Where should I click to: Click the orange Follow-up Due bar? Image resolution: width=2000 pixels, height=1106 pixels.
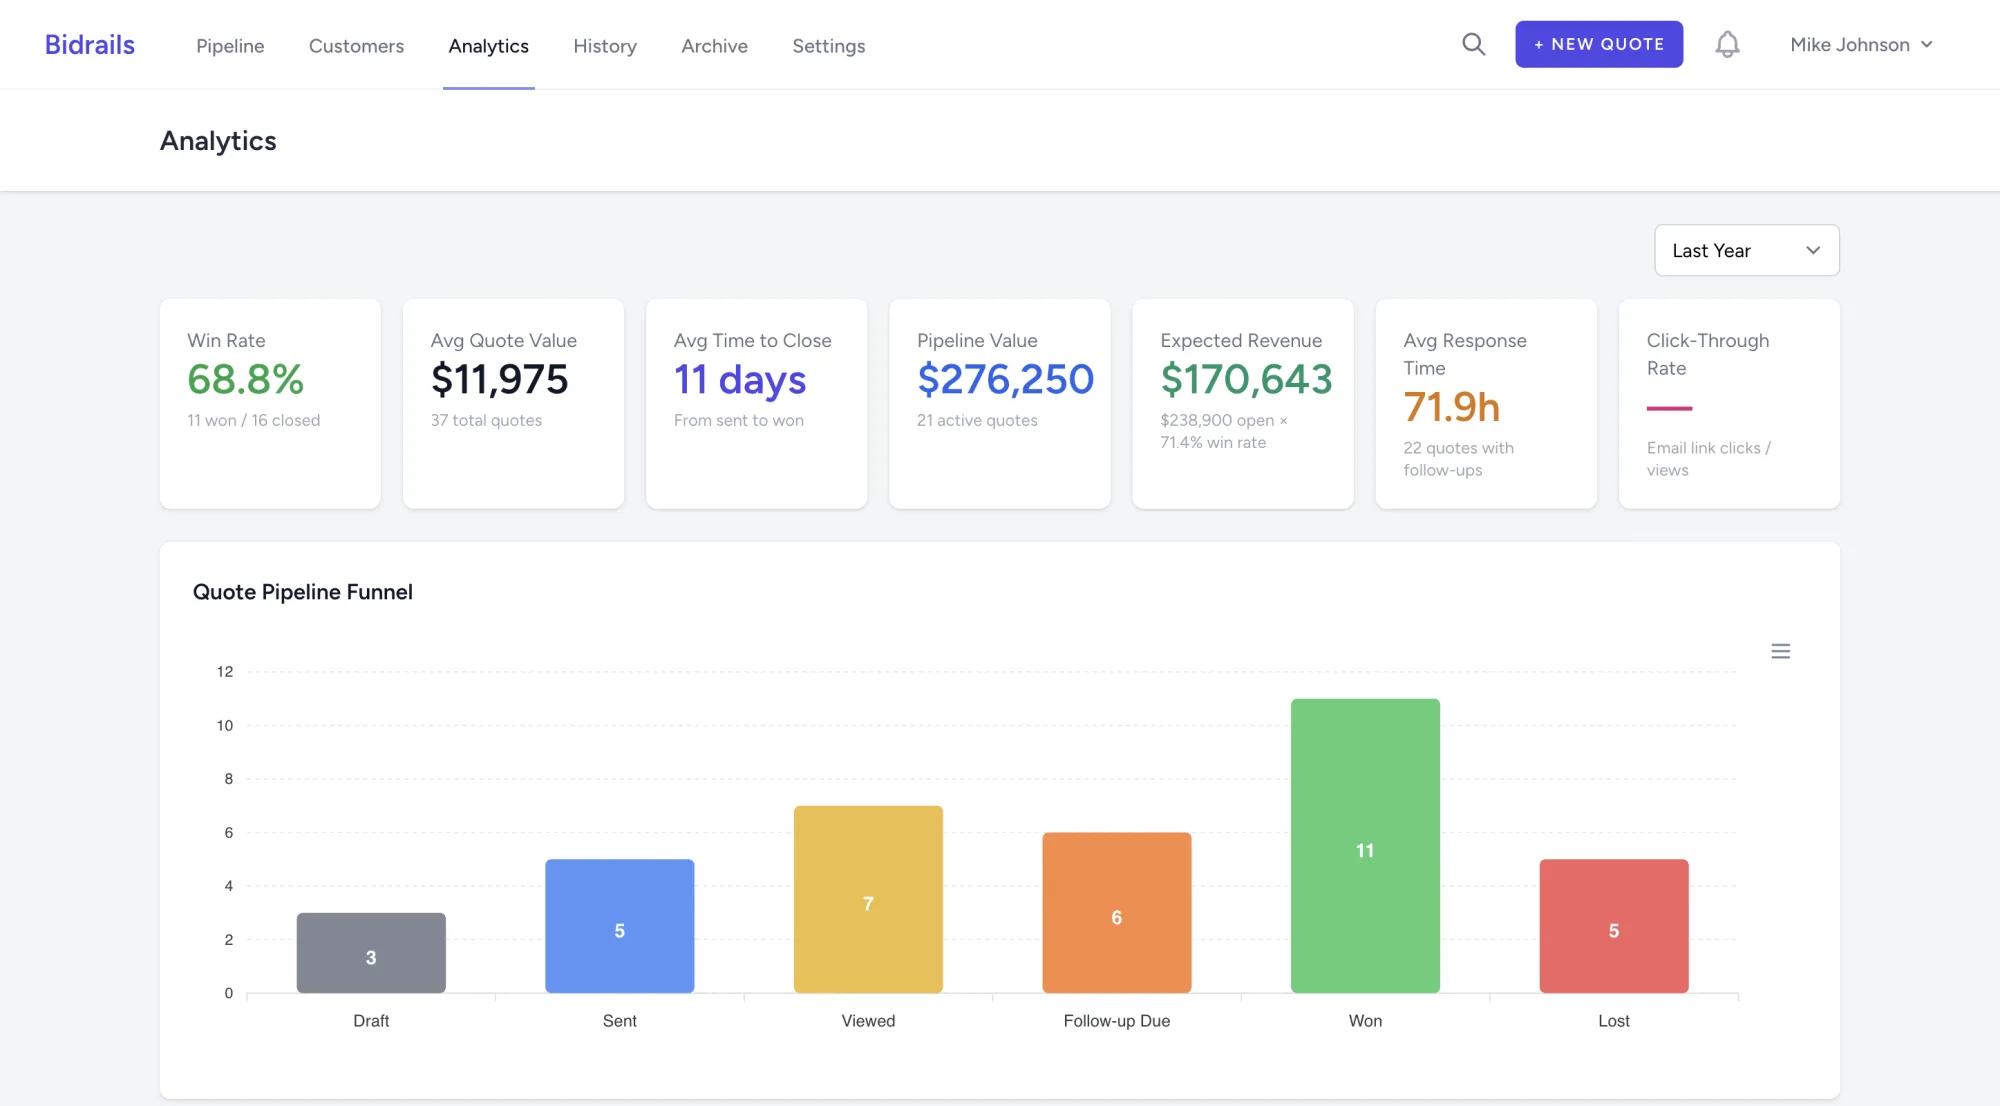point(1116,912)
